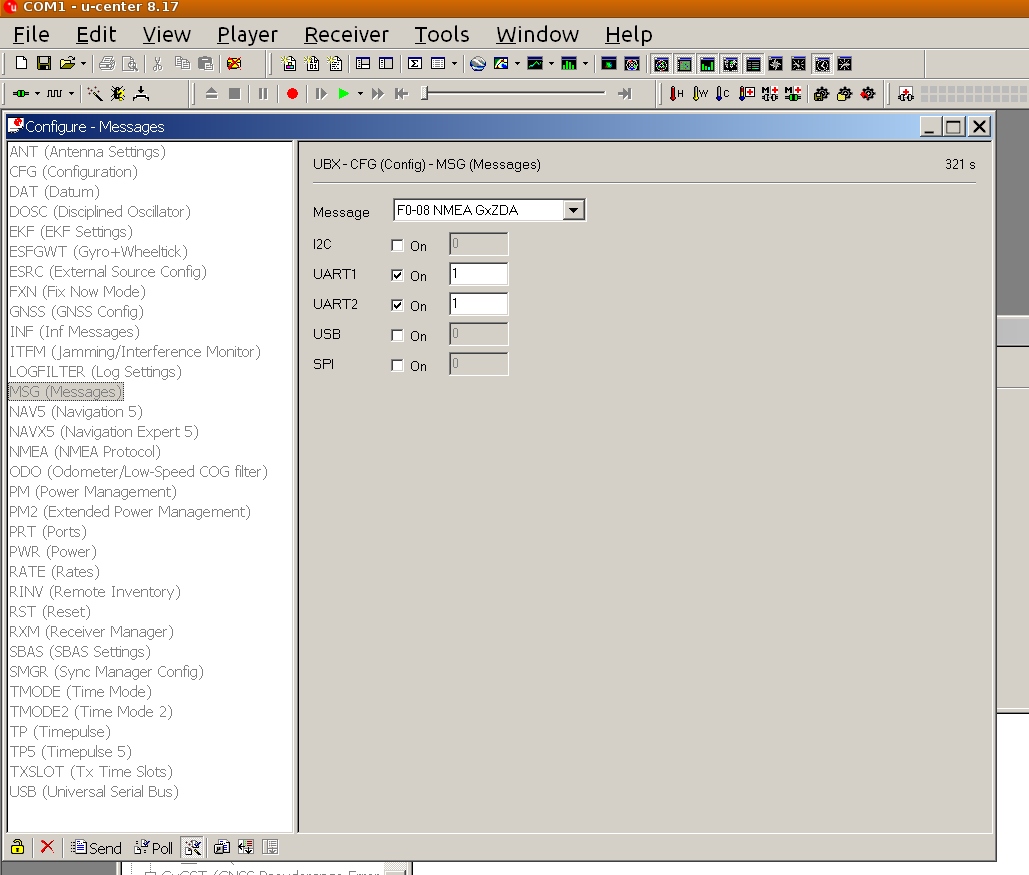Click the New document icon
This screenshot has width=1029, height=875.
21,64
